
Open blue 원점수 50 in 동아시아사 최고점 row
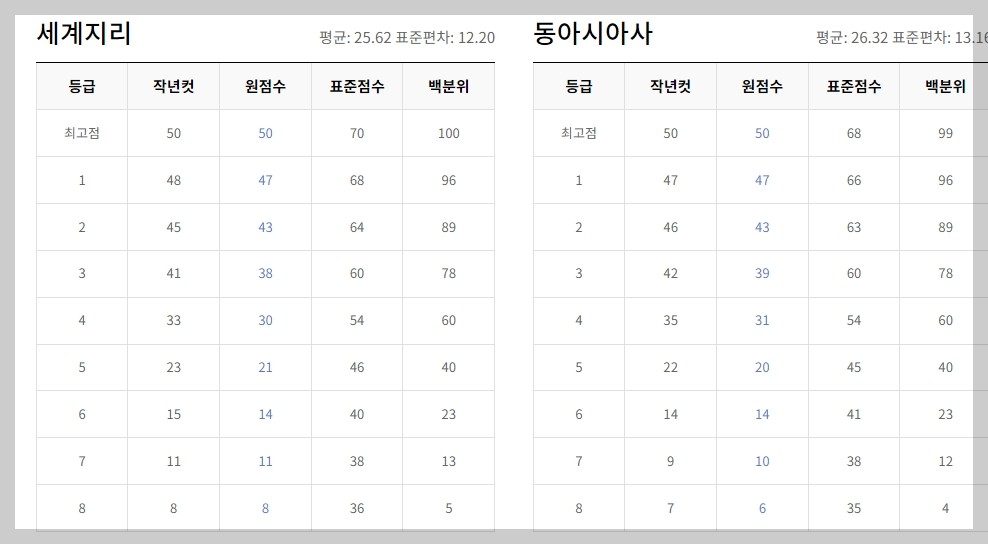[762, 134]
